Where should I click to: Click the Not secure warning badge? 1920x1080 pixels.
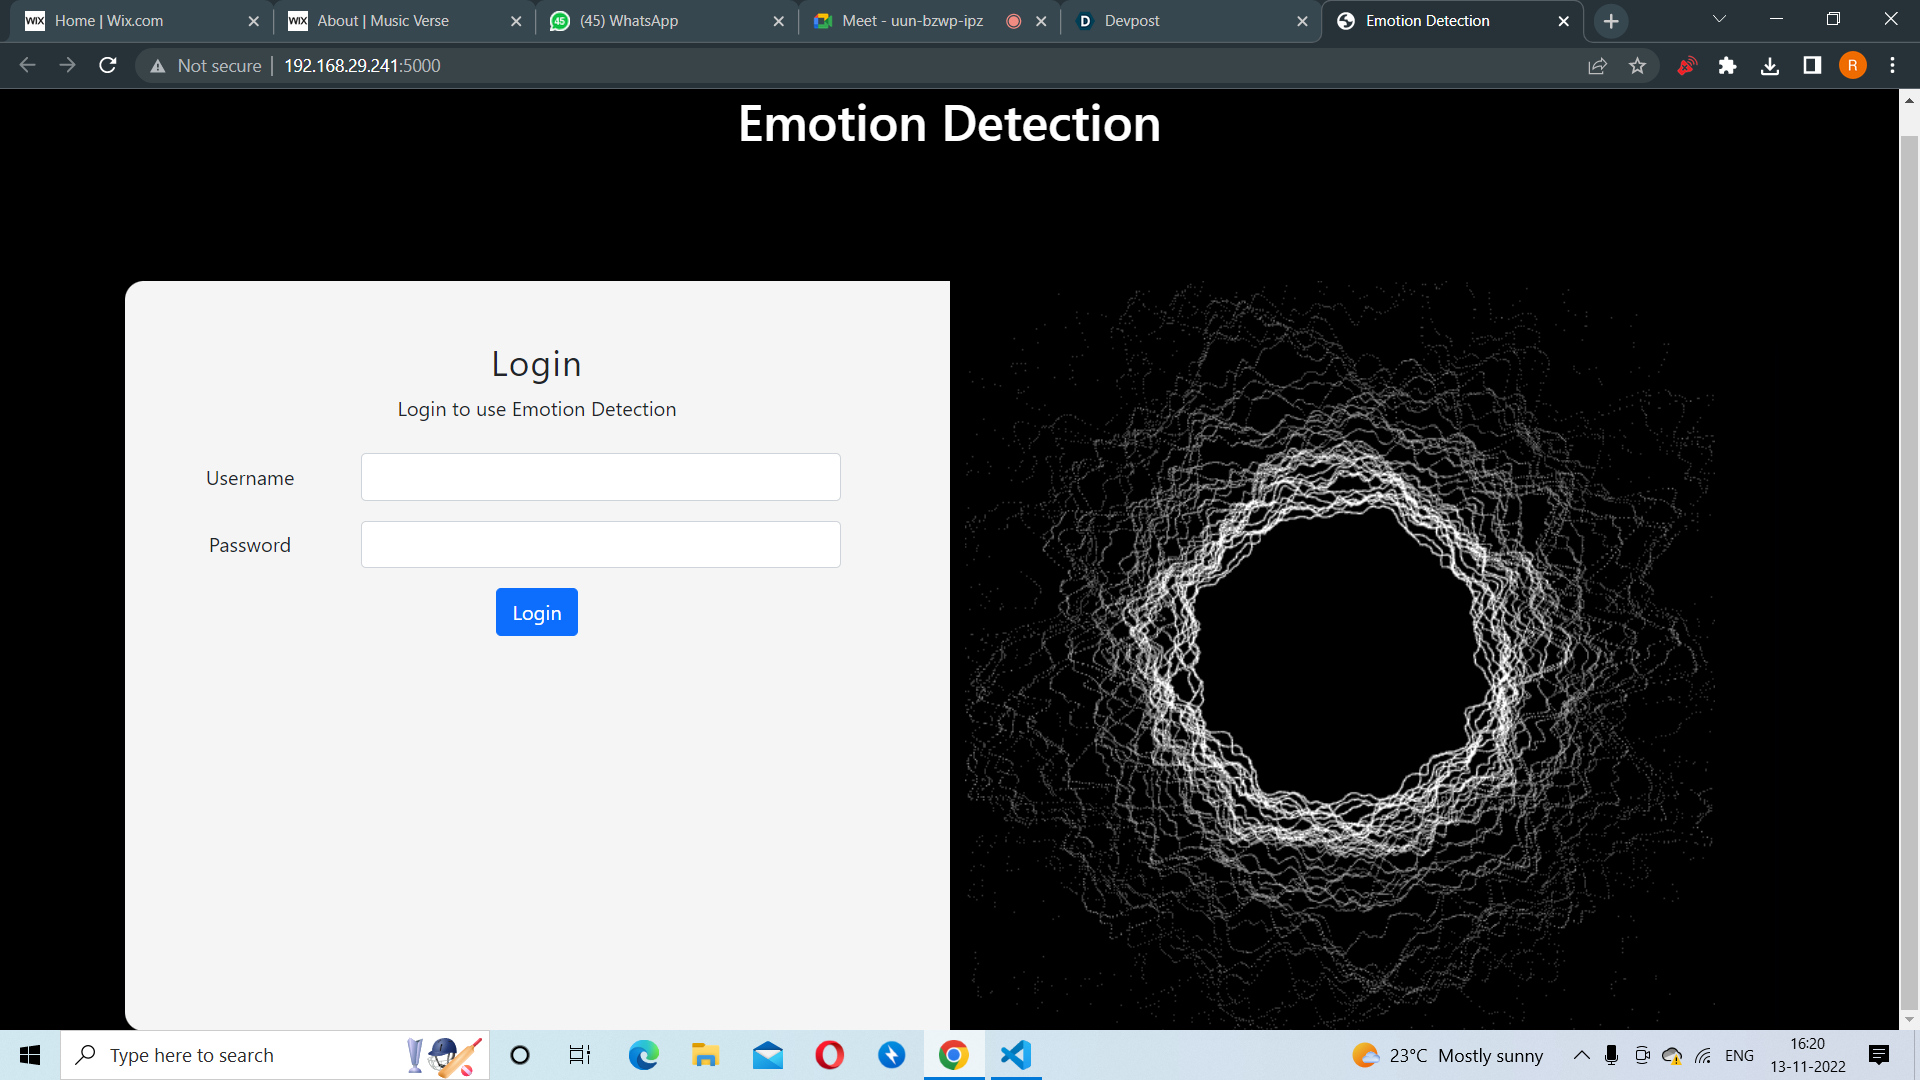point(205,66)
